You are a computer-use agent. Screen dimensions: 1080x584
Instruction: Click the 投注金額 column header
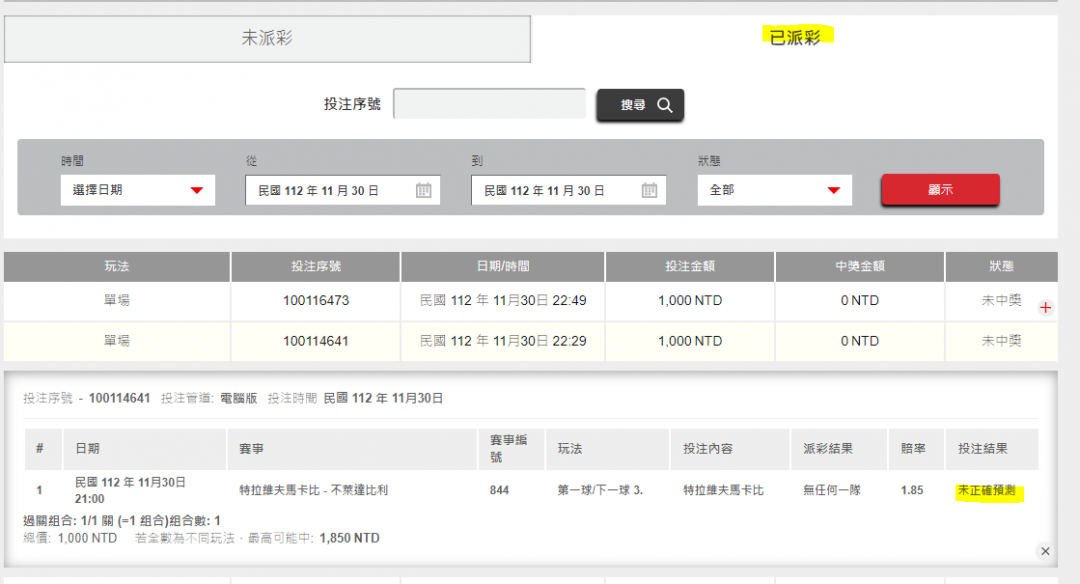pos(690,267)
